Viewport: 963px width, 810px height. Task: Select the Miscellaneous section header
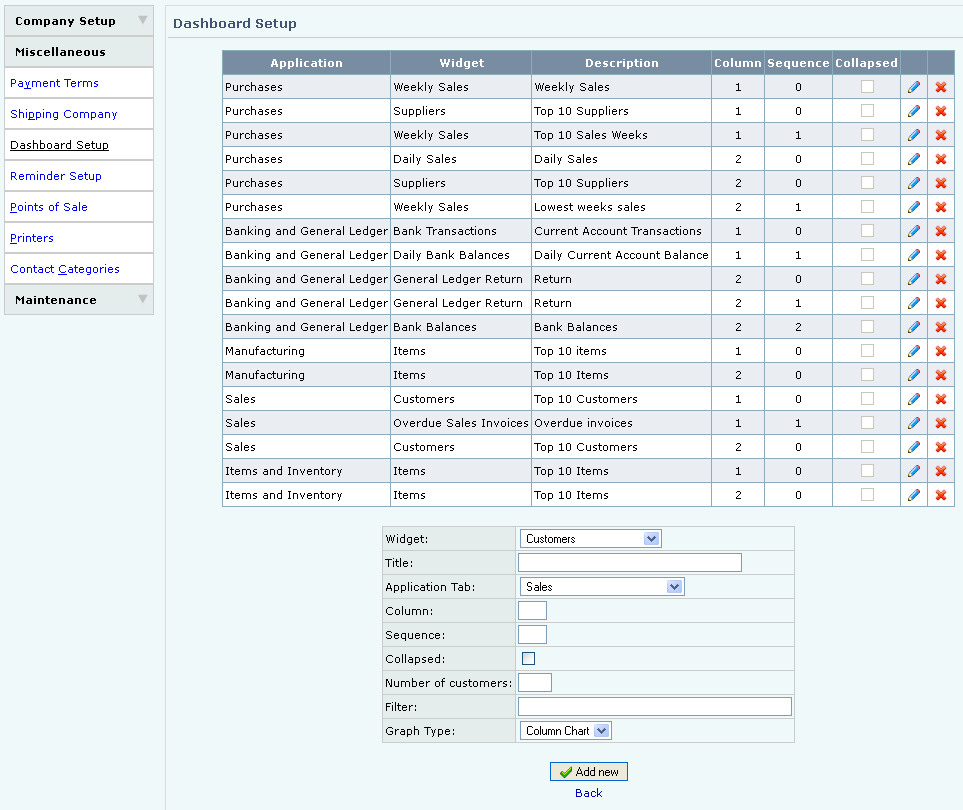point(79,52)
